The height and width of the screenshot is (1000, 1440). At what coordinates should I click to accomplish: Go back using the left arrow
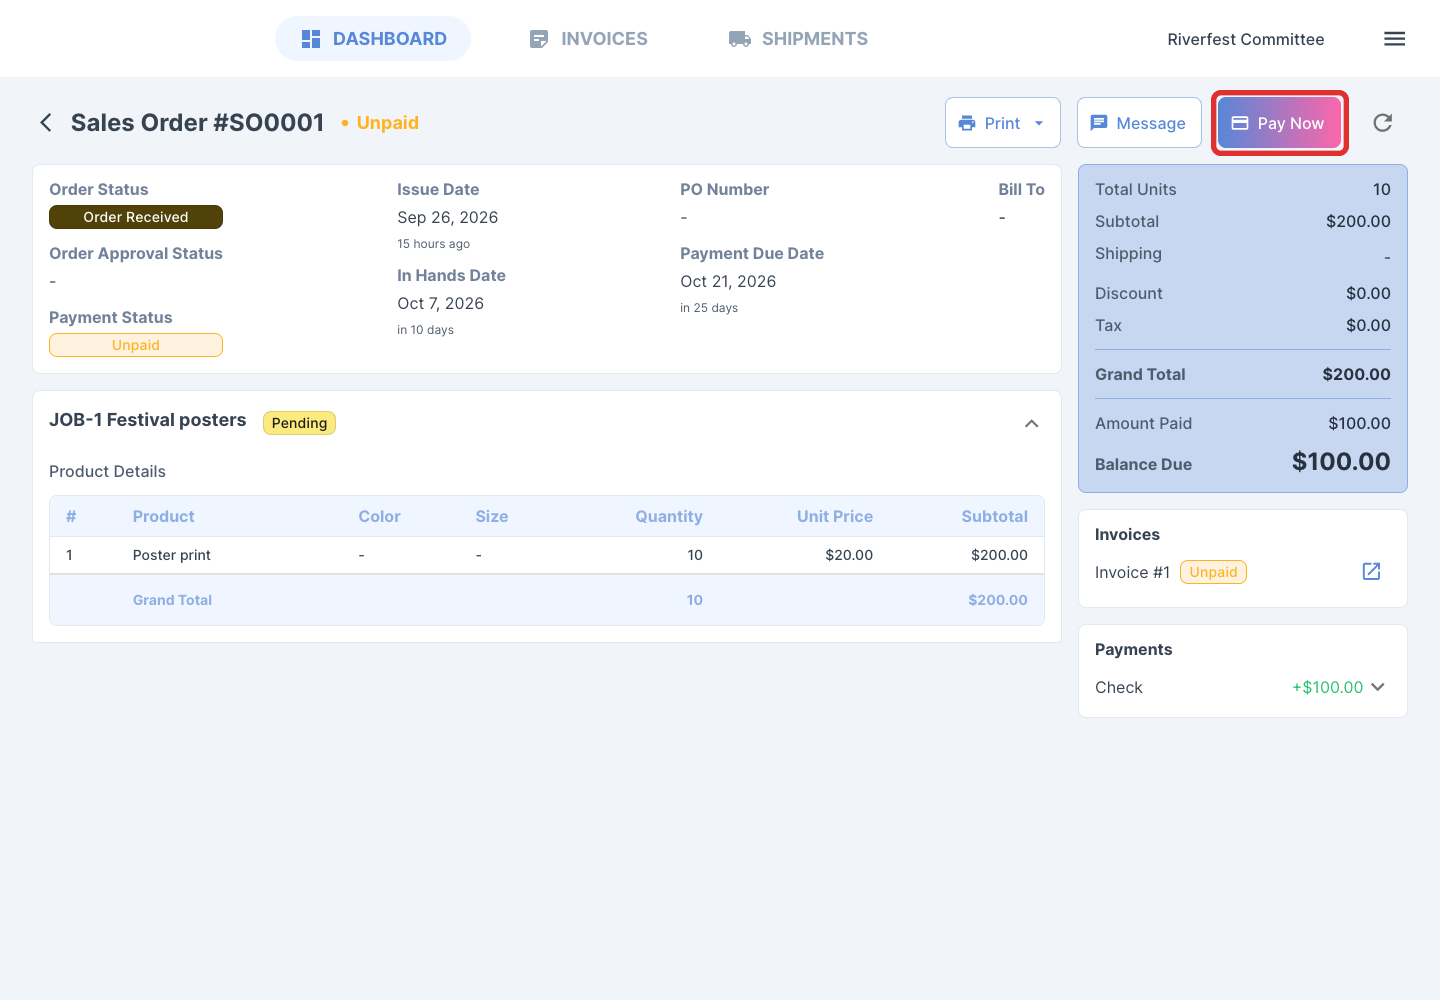pyautogui.click(x=46, y=123)
